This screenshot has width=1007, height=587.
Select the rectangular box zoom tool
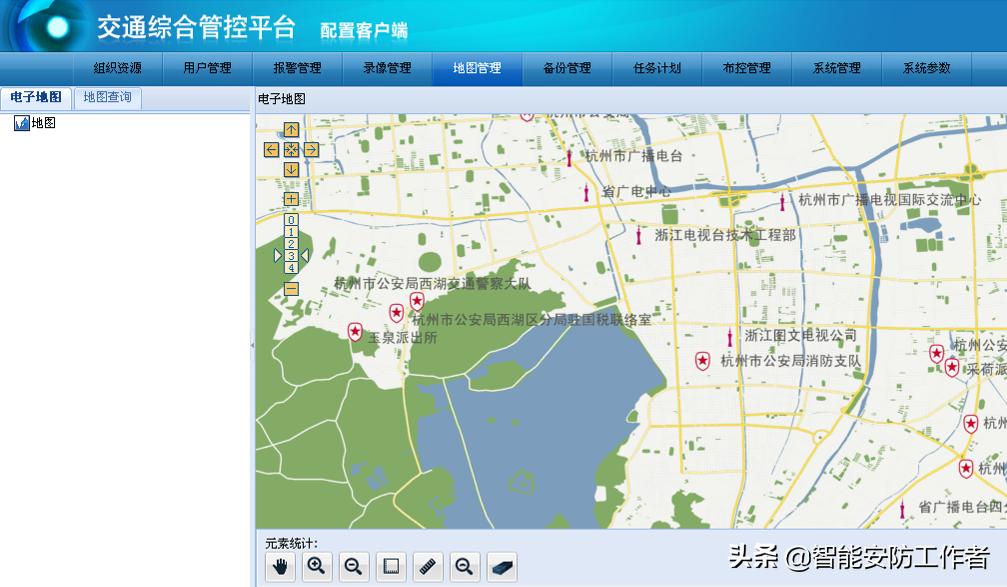click(390, 566)
